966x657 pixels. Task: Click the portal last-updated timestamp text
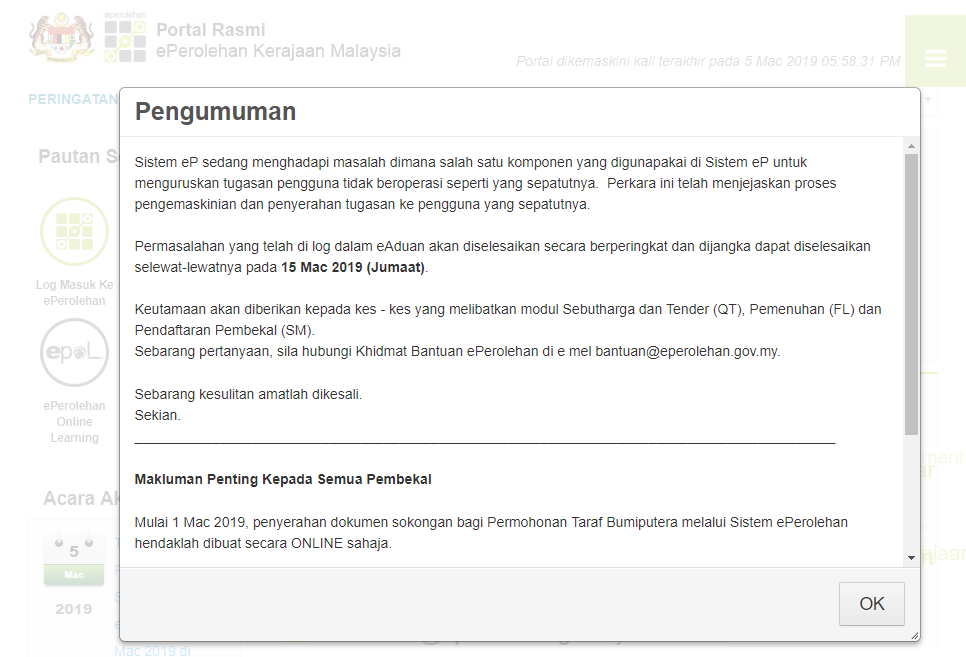708,61
